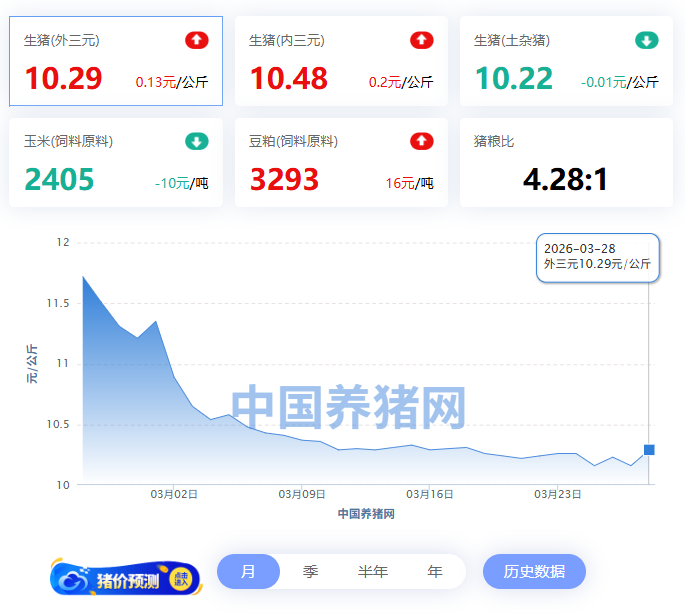Click green down arrow on 生猪(土杂猪) card
Image resolution: width=685 pixels, height=616 pixels.
point(647,41)
